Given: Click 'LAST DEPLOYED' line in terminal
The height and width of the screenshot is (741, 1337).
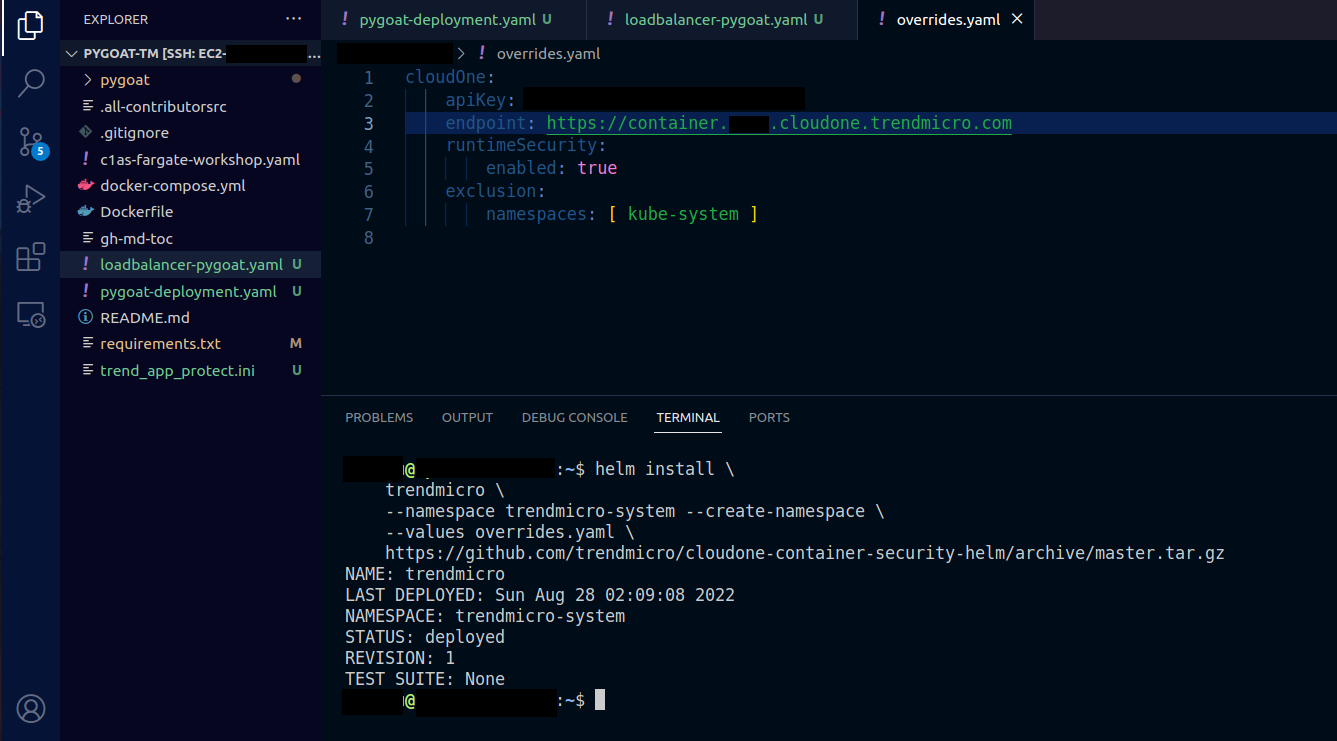Looking at the screenshot, I should (540, 595).
